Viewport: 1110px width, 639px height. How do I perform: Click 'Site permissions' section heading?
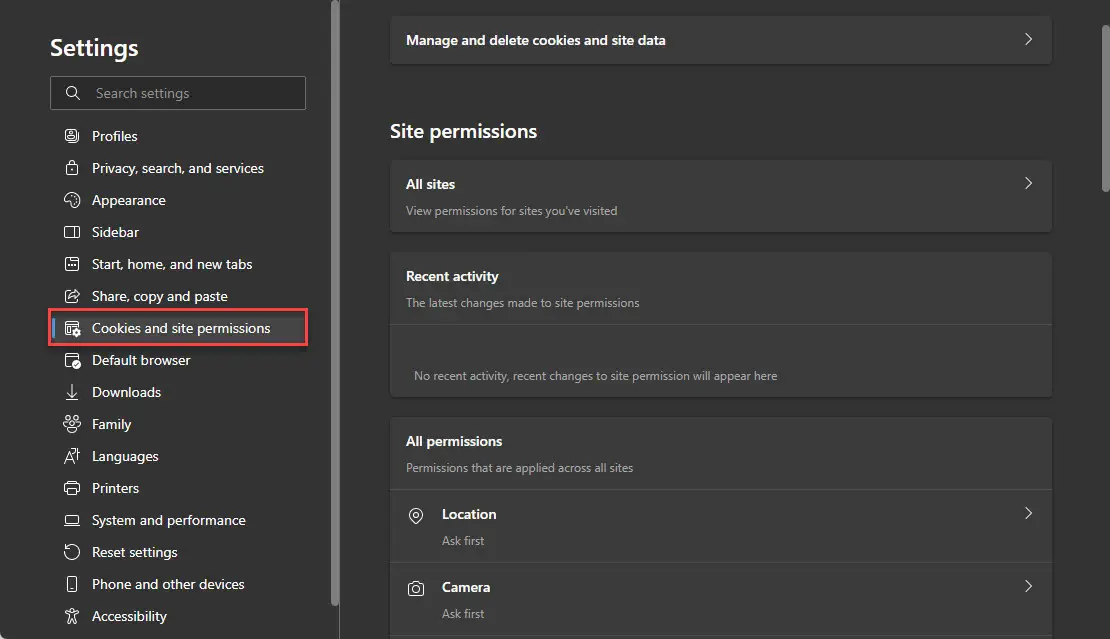pos(464,132)
